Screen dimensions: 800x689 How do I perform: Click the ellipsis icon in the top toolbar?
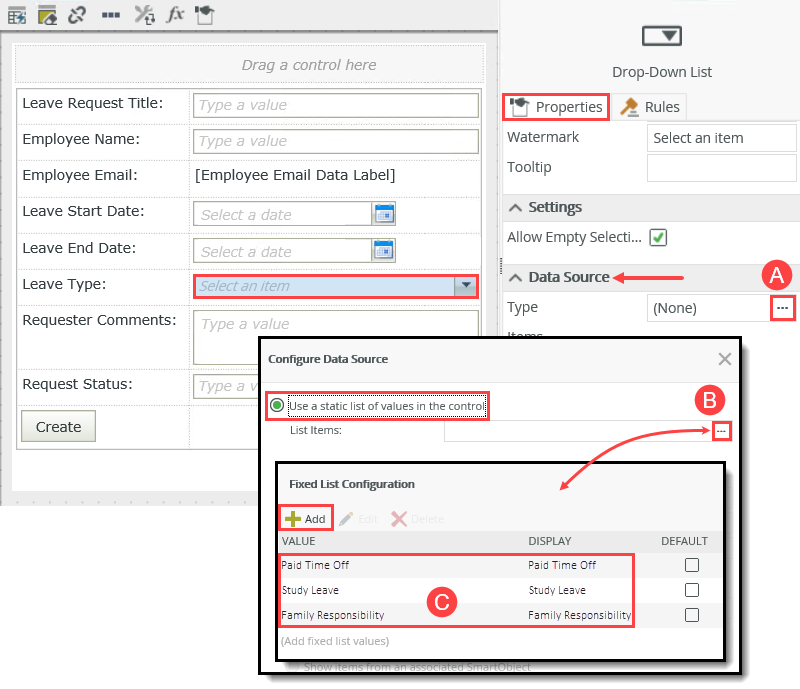pos(110,14)
